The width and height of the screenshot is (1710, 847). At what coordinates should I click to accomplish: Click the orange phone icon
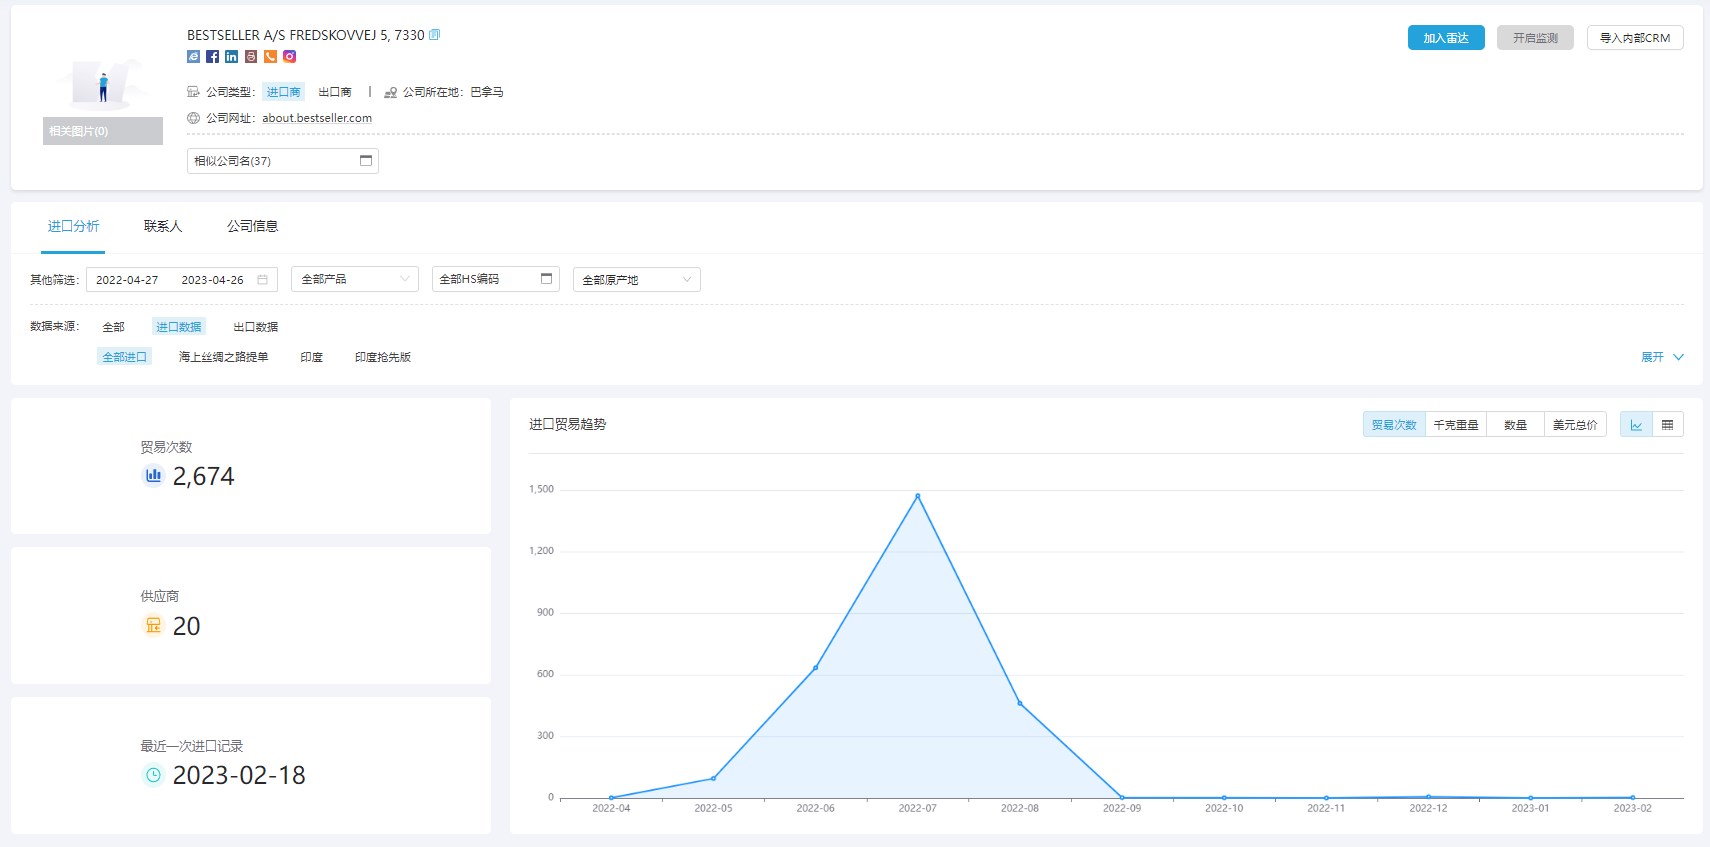tap(270, 57)
